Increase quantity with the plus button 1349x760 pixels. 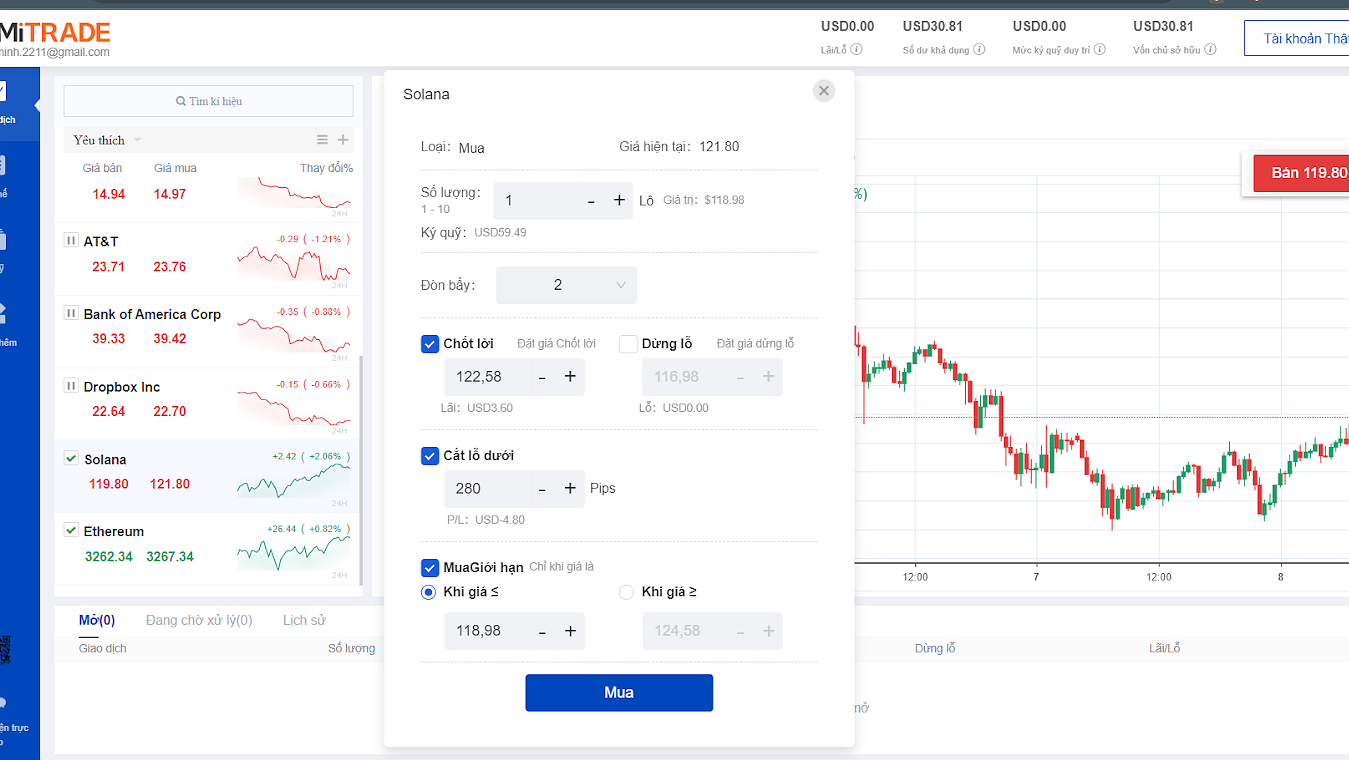[x=619, y=201]
